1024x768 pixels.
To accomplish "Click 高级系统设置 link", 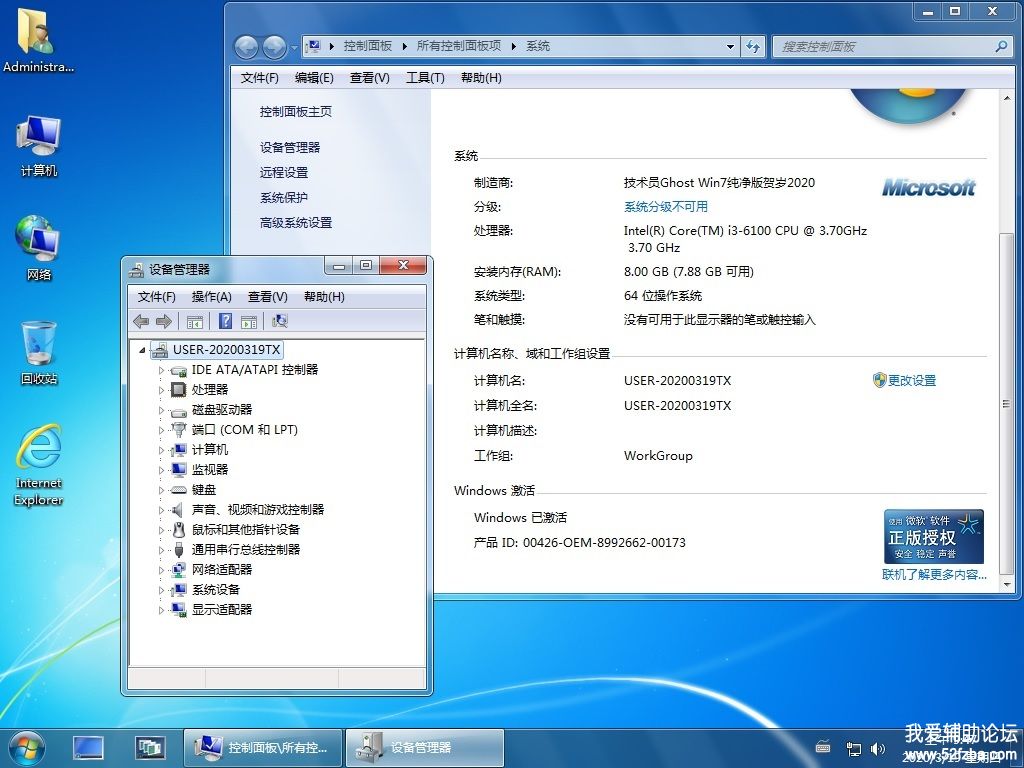I will (x=296, y=223).
